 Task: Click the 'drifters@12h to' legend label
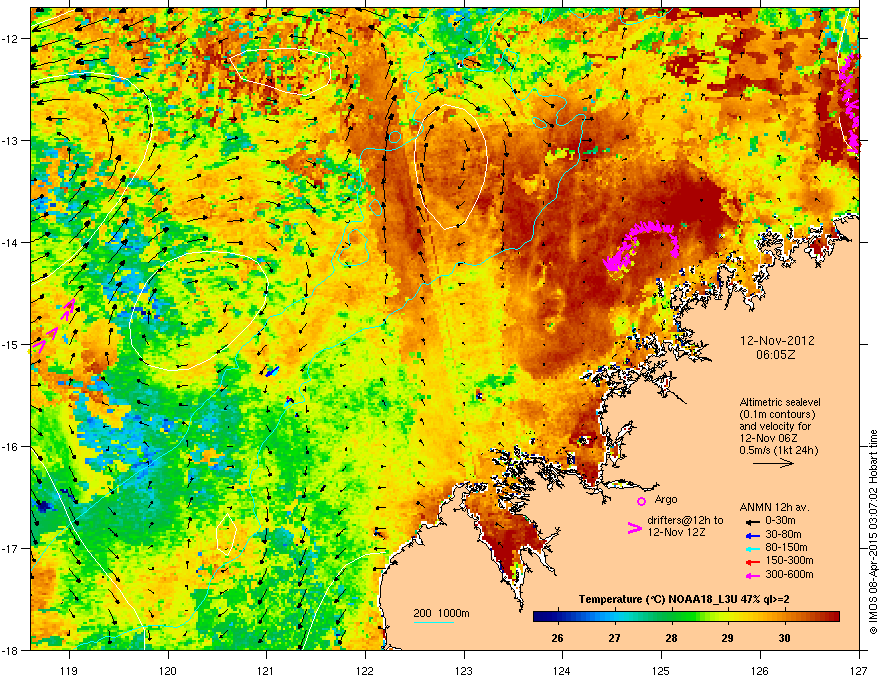pos(685,520)
